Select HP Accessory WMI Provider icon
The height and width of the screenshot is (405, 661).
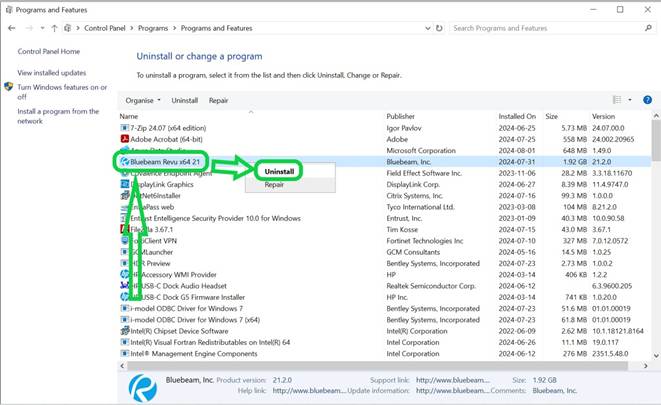coord(124,274)
